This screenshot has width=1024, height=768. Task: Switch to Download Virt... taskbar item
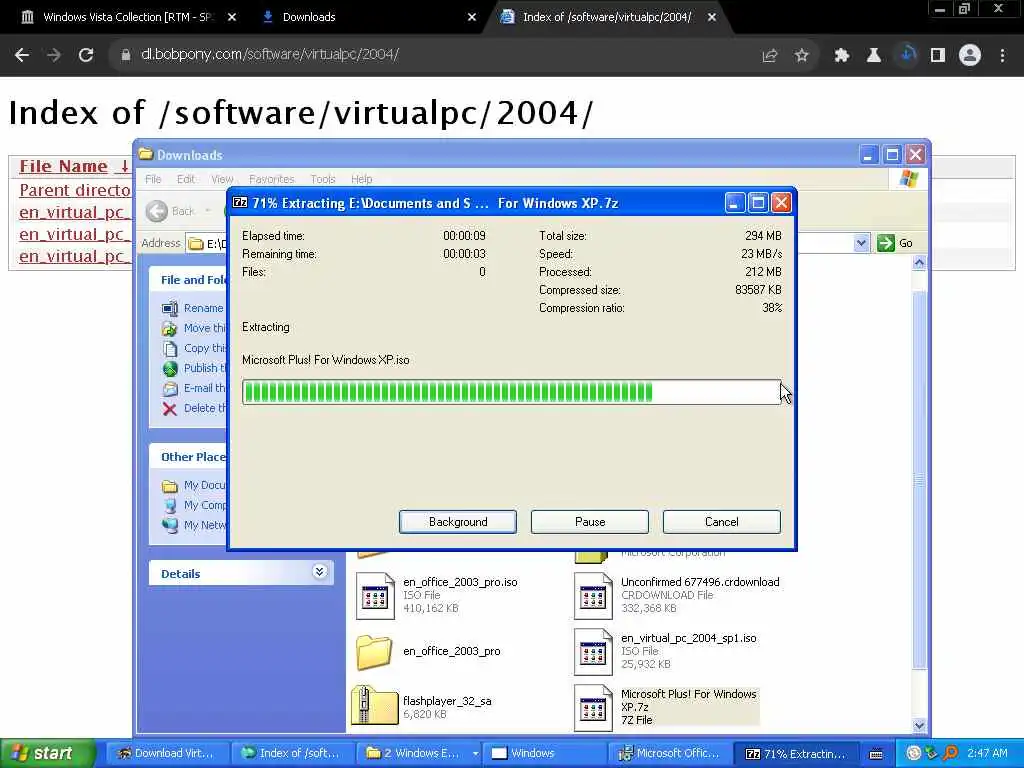167,754
